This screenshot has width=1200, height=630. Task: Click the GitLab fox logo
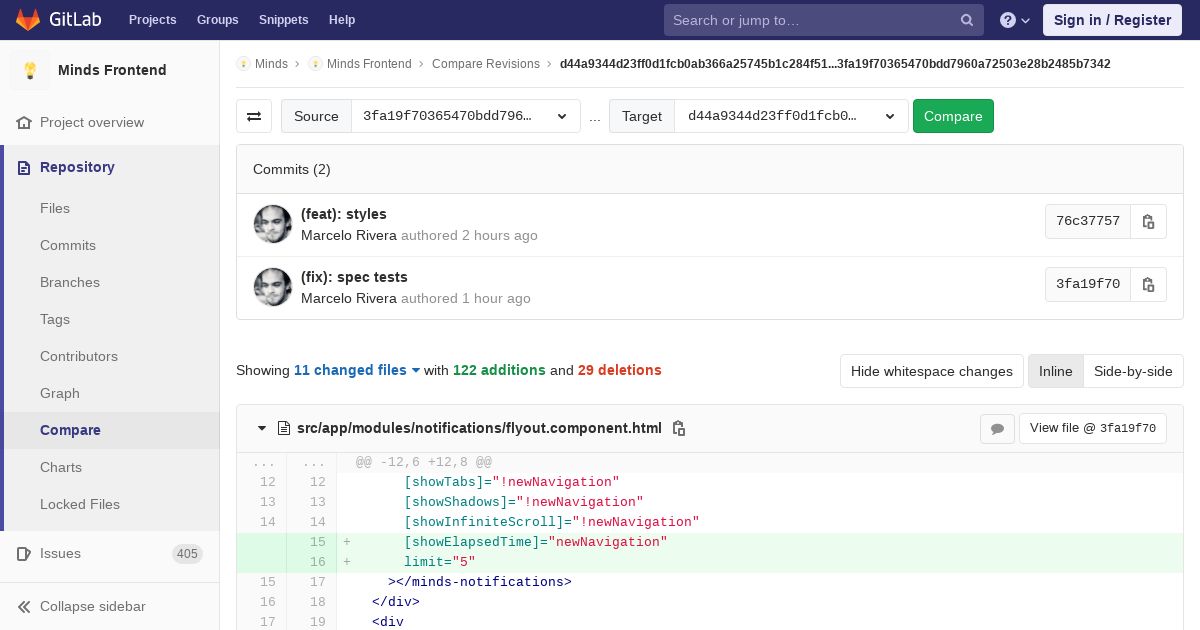click(28, 20)
